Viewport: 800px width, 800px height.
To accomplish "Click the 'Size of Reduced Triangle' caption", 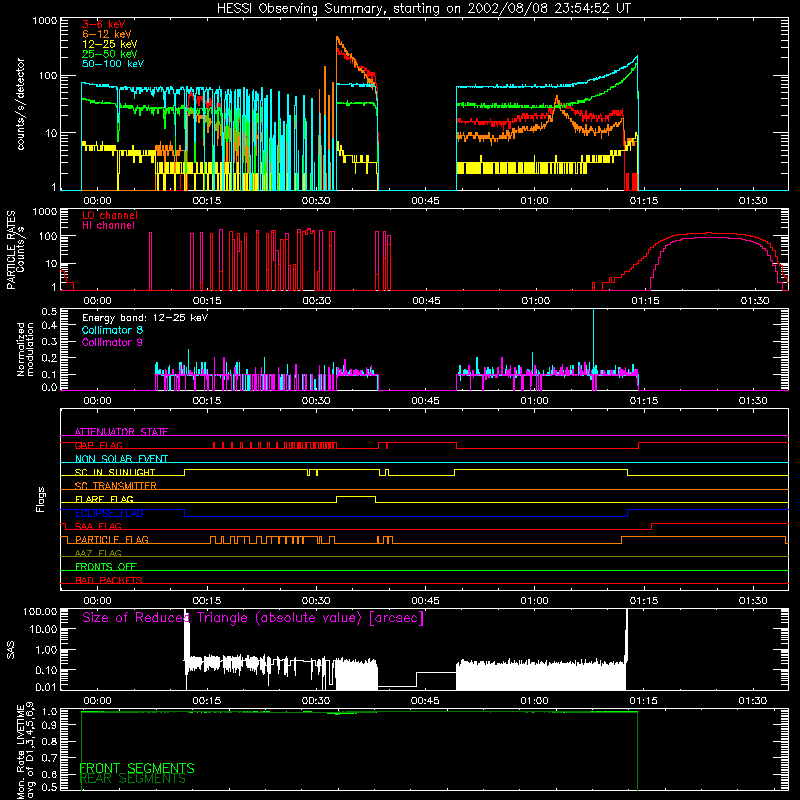I will point(253,618).
